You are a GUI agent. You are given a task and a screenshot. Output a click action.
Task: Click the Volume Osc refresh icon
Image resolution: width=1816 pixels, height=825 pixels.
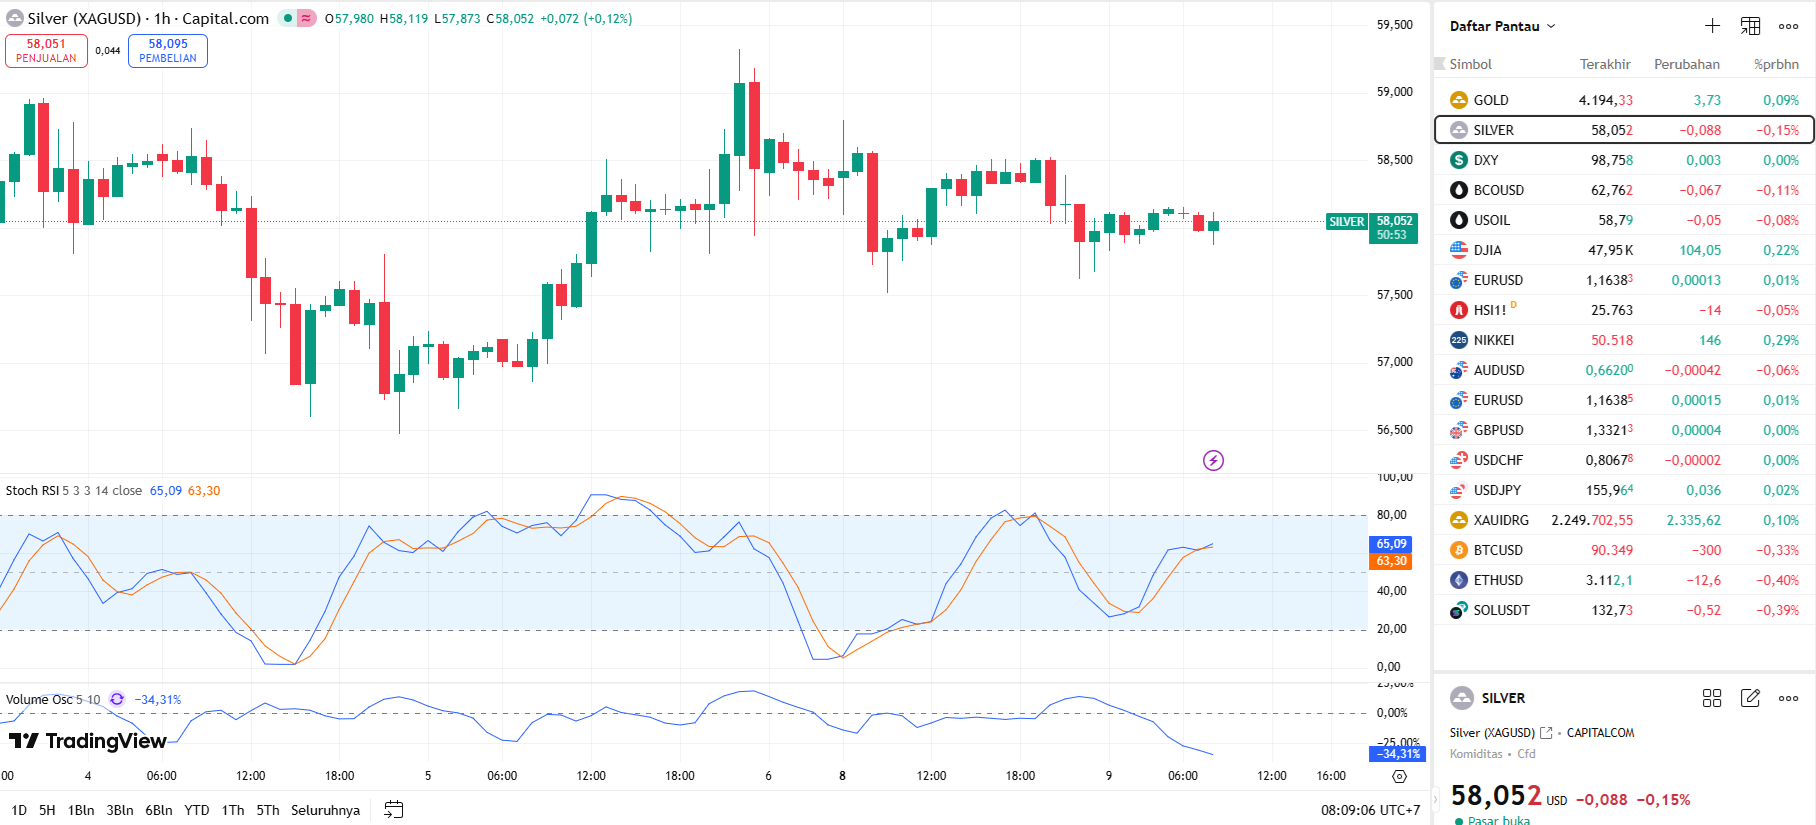117,699
